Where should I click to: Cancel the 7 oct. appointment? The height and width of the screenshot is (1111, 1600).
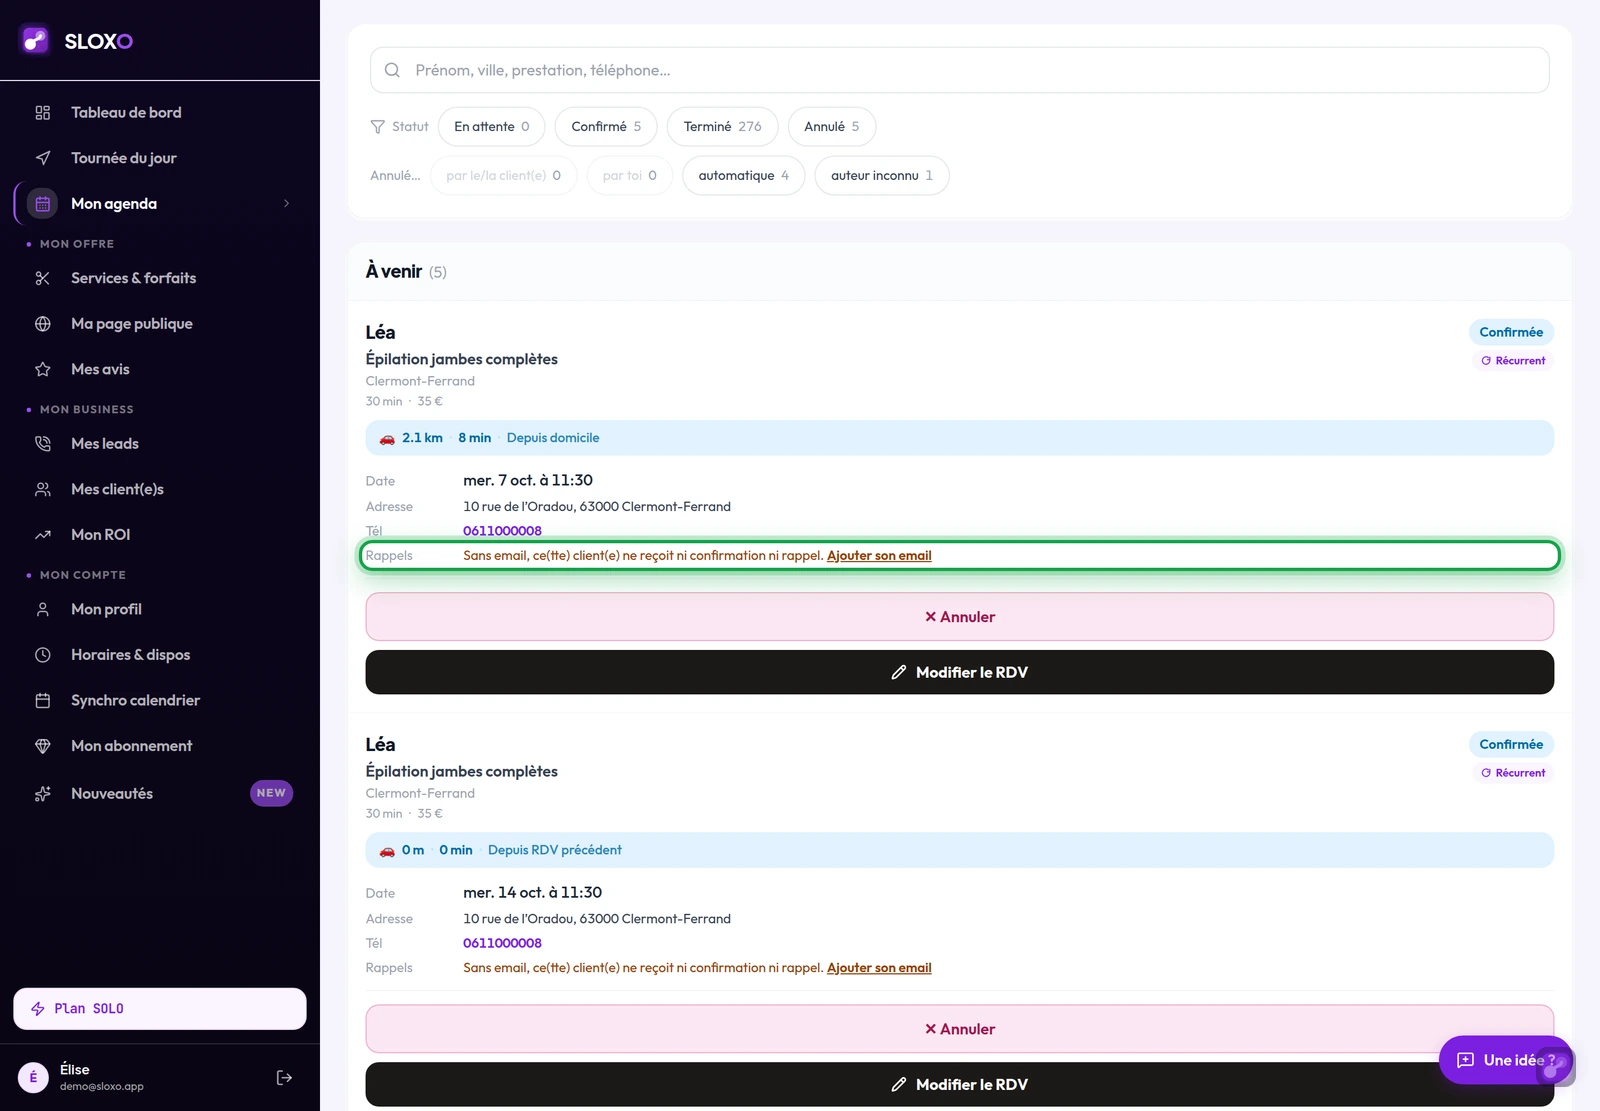click(x=960, y=617)
